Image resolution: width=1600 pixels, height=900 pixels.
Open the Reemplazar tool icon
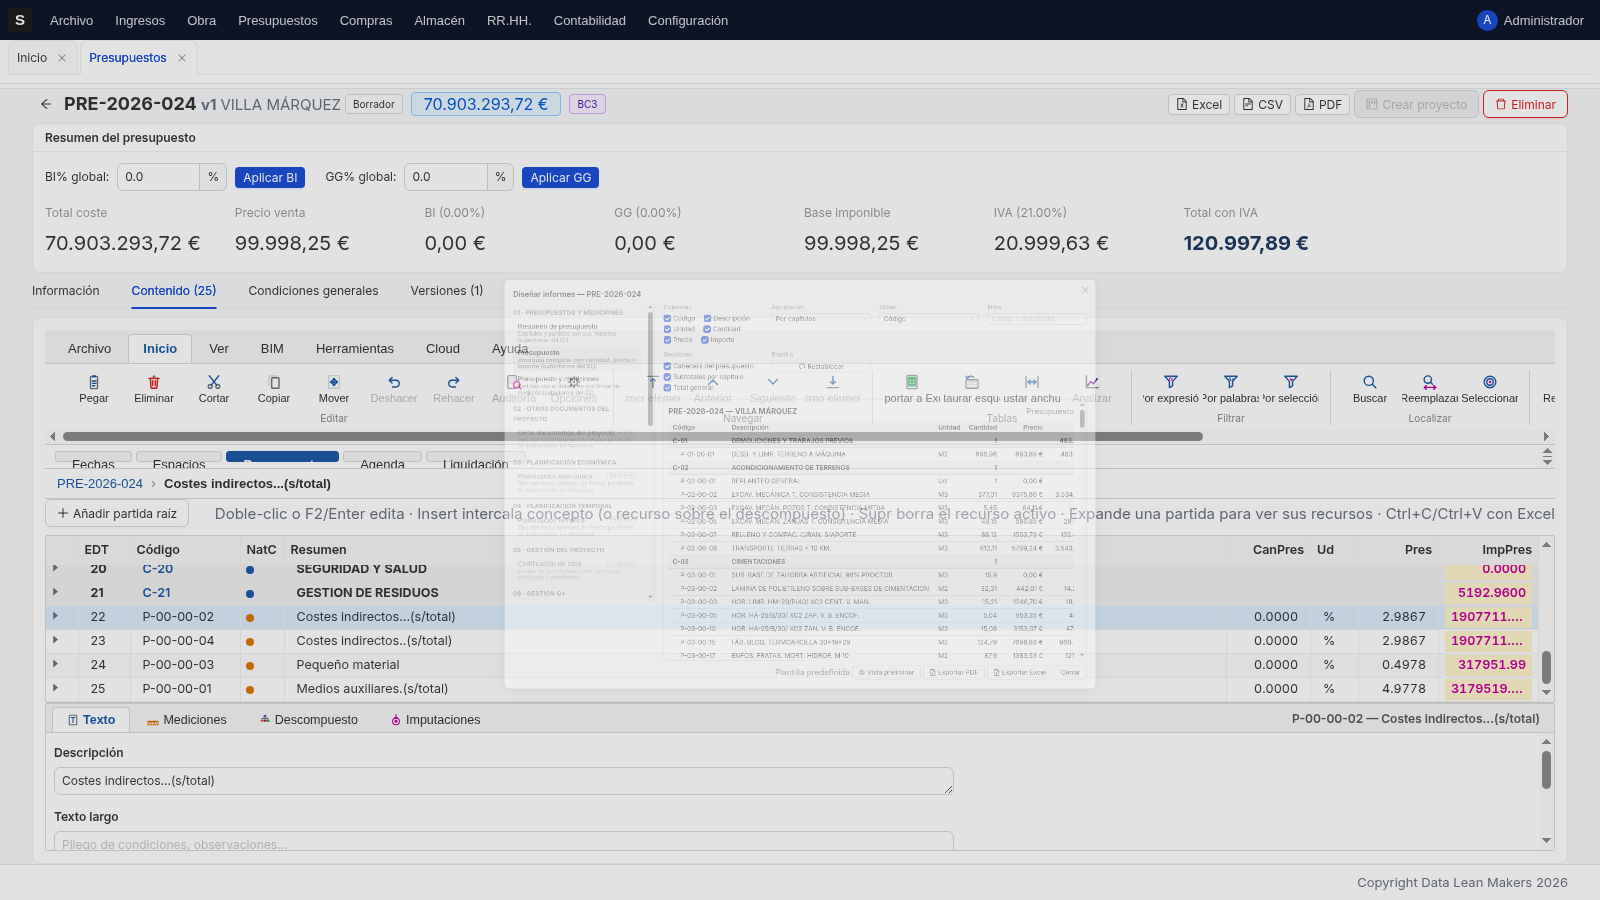click(x=1430, y=382)
